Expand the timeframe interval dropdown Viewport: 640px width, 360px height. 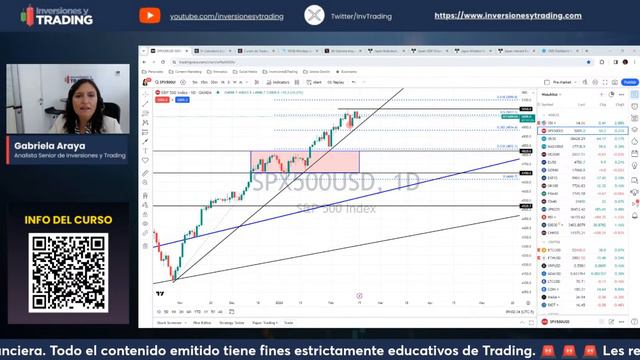(x=247, y=82)
